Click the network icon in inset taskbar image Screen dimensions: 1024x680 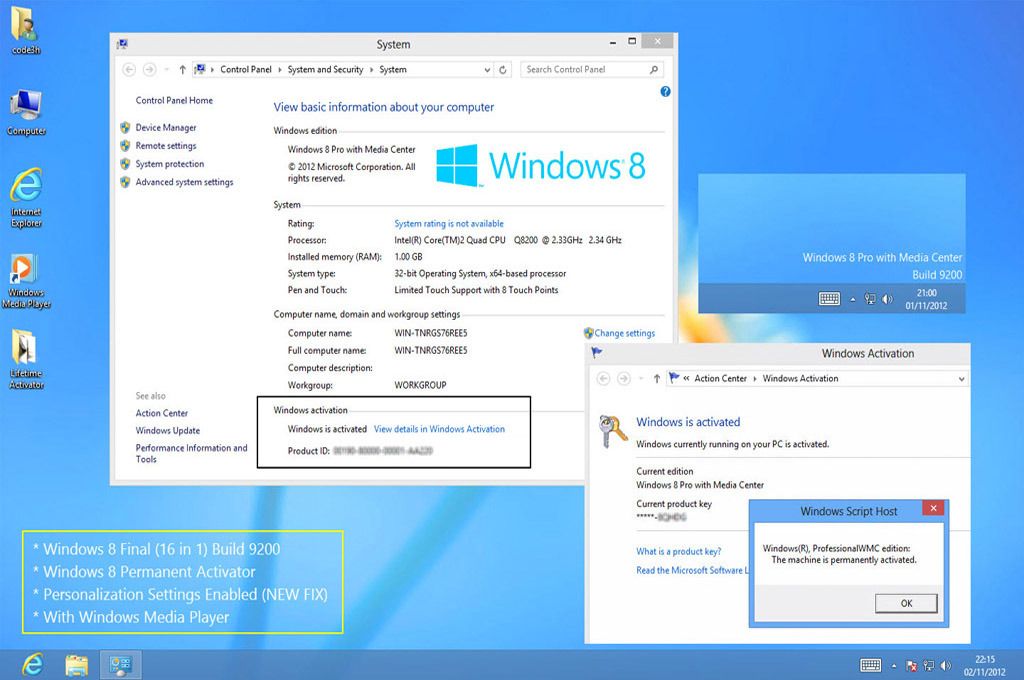(870, 299)
